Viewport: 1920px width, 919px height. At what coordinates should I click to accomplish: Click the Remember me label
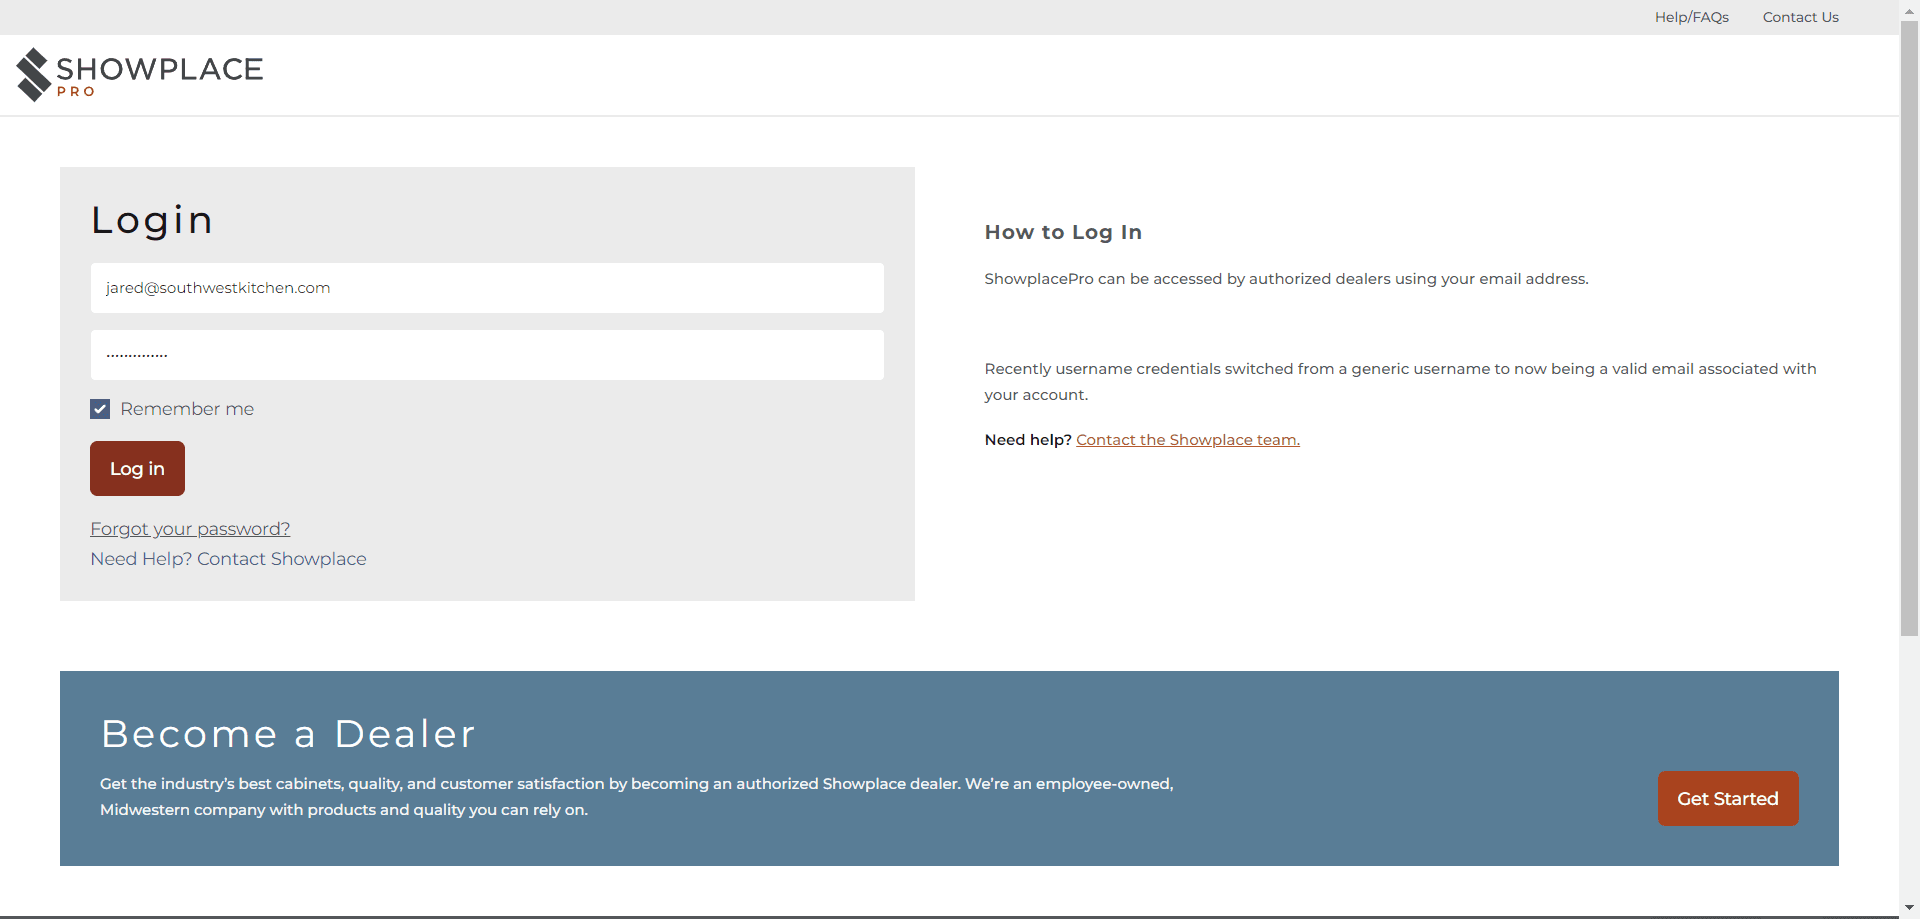click(x=187, y=409)
